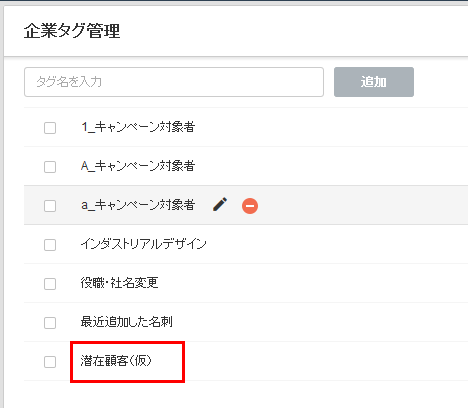The width and height of the screenshot is (468, 408).
Task: Select the 役職・社名変更 tag name
Action: (119, 283)
